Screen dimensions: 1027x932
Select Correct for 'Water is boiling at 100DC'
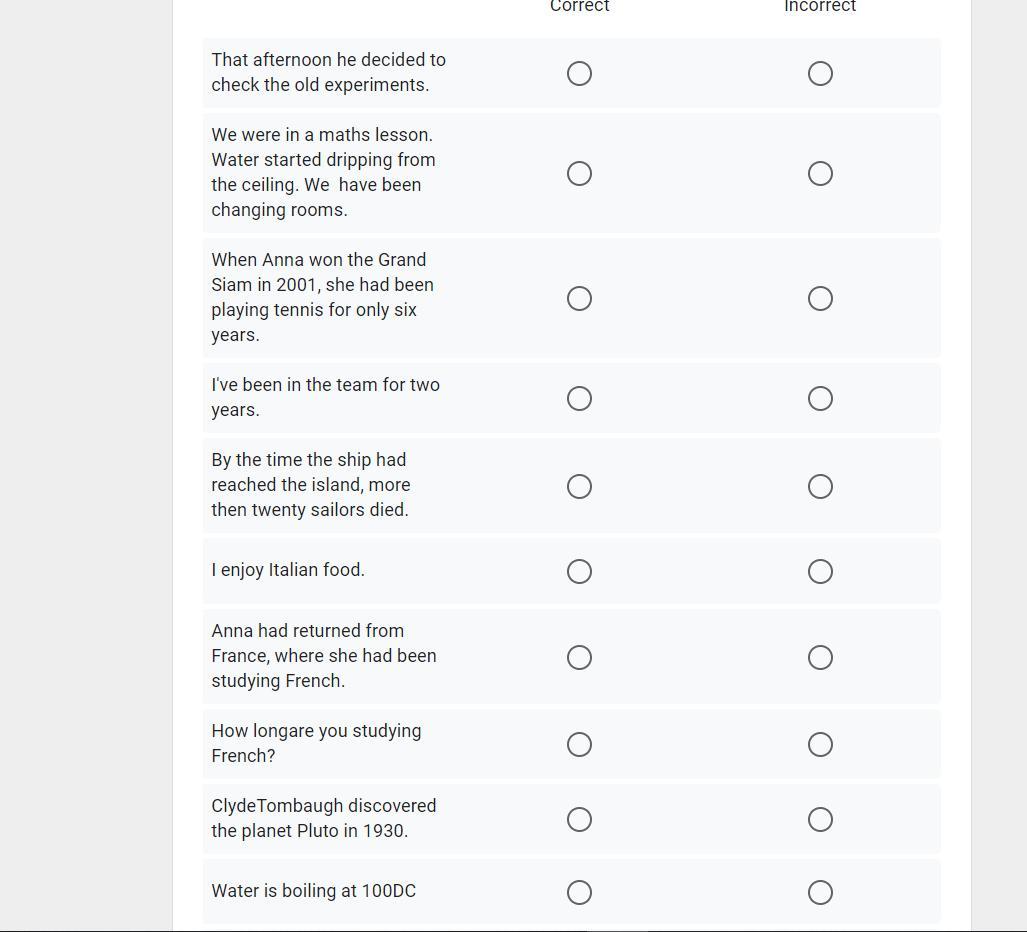[x=579, y=893]
